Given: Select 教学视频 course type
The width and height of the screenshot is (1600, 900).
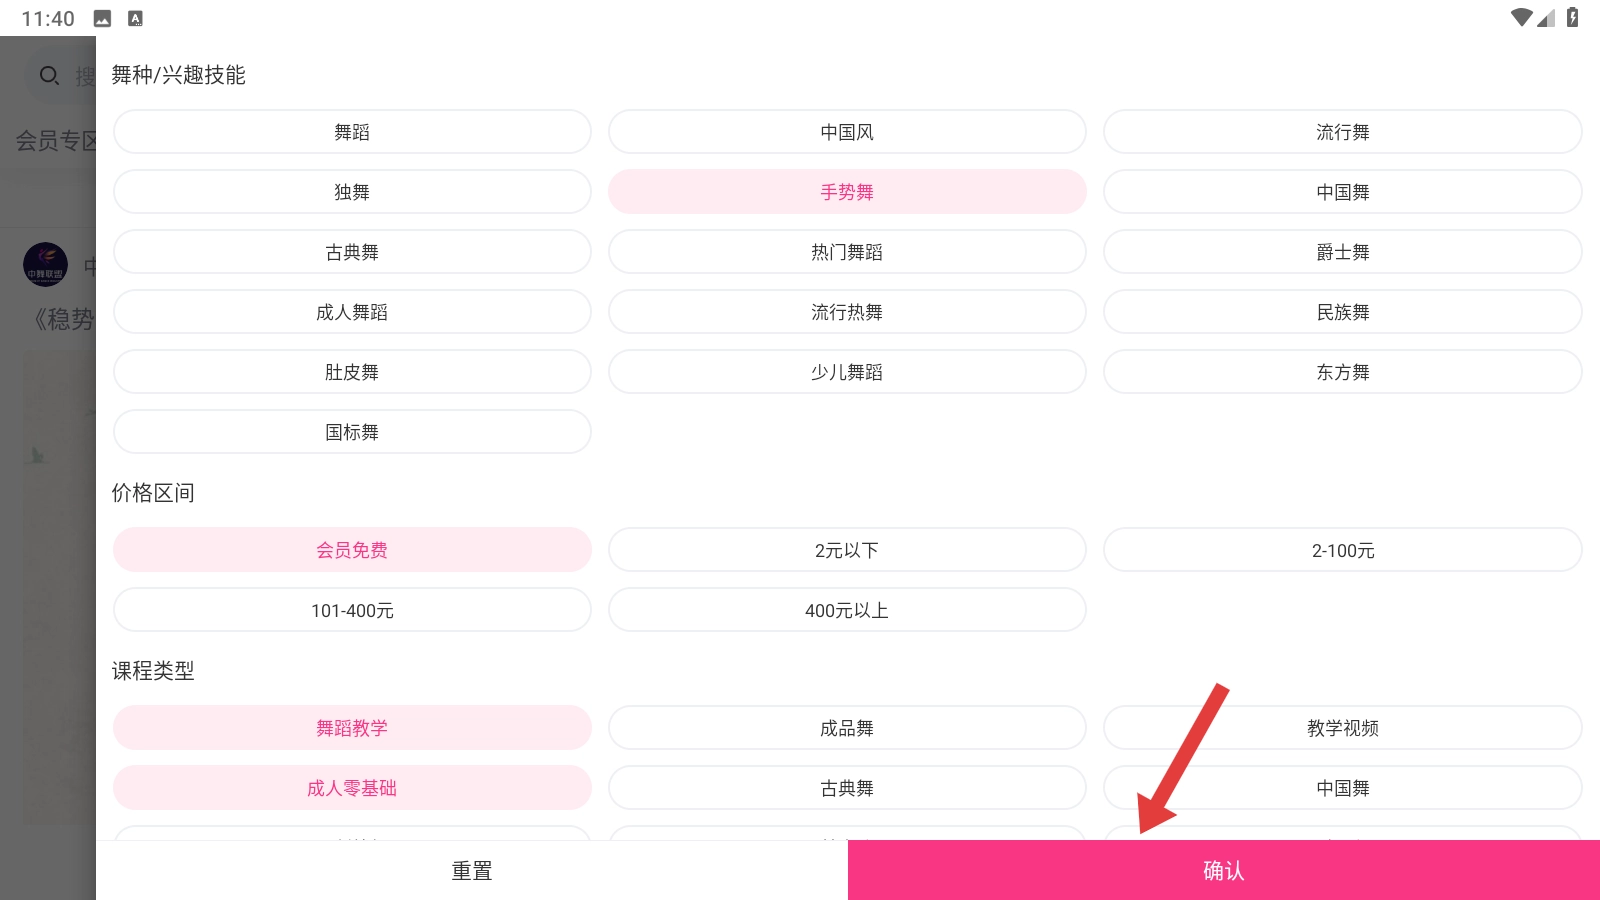Looking at the screenshot, I should pyautogui.click(x=1342, y=728).
